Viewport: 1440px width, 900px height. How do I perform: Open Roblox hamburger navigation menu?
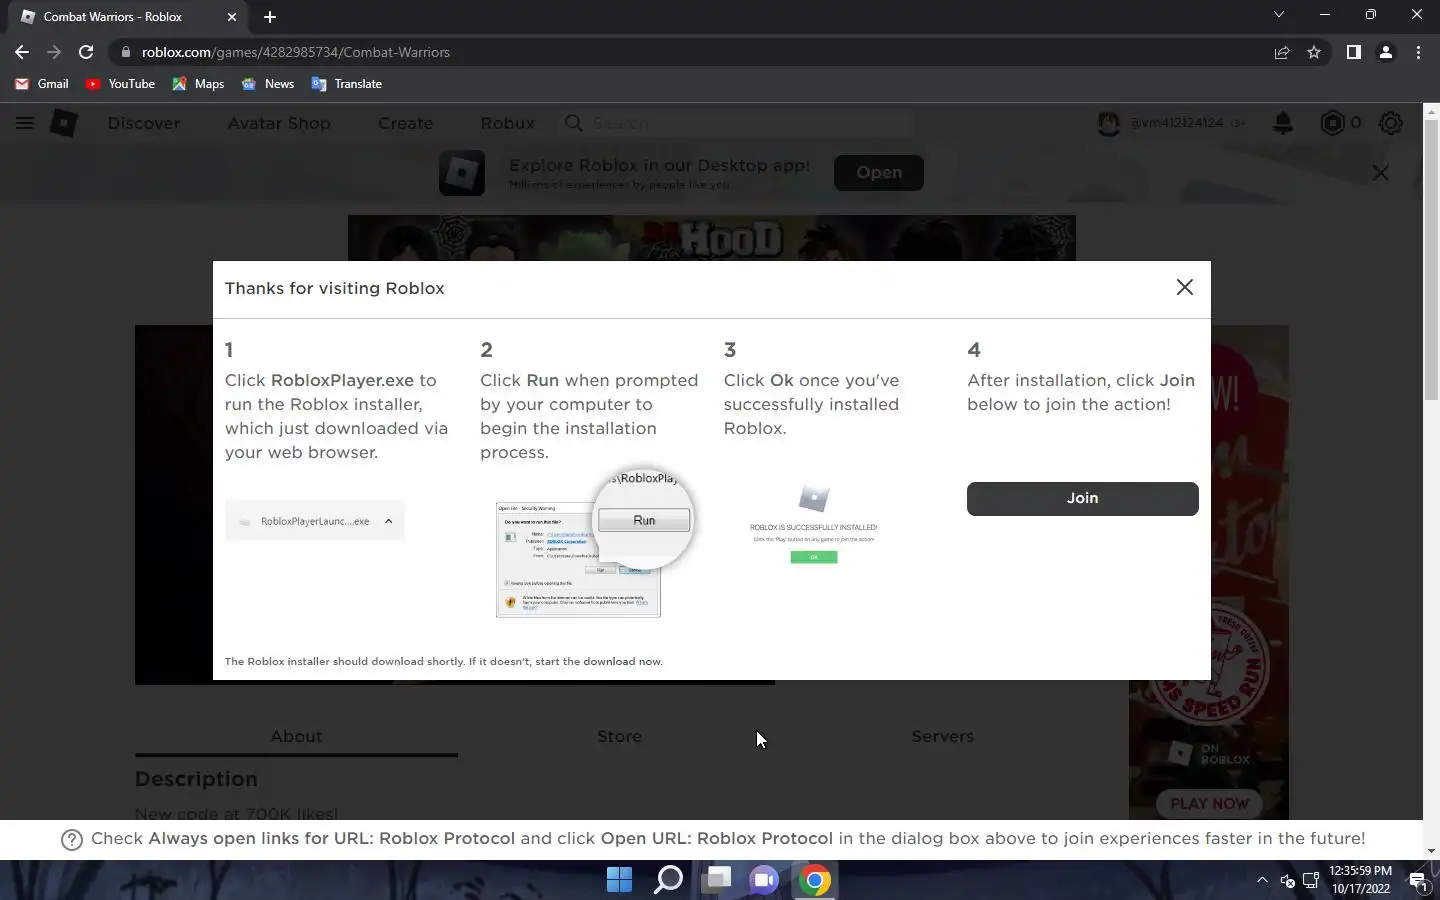pos(25,123)
